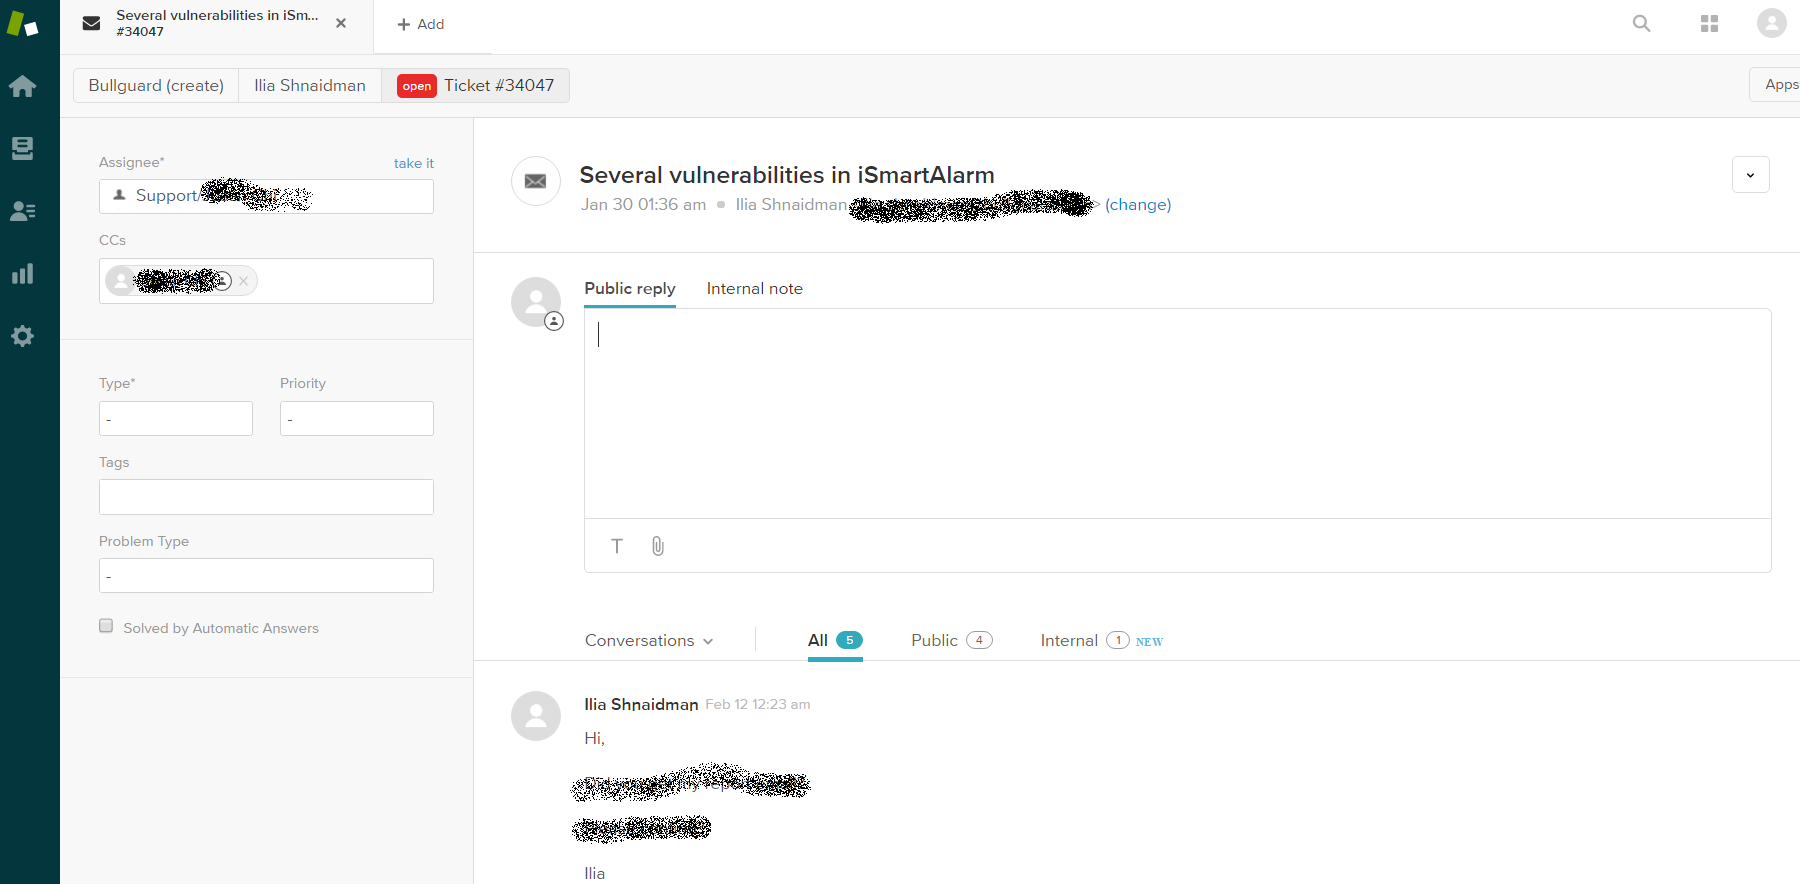The width and height of the screenshot is (1800, 884).
Task: Open the Priority dropdown
Action: pos(357,418)
